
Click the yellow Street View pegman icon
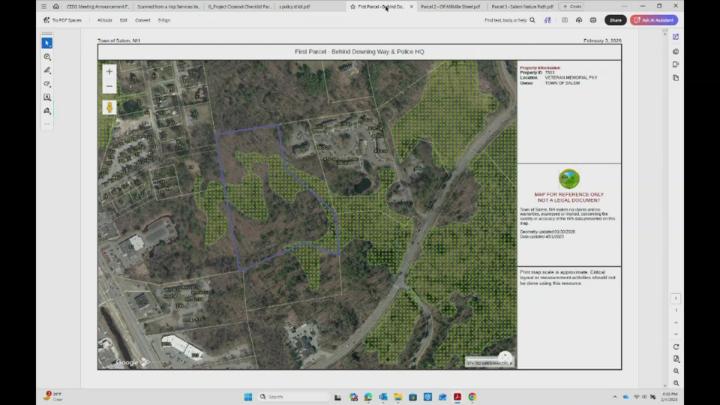click(x=110, y=107)
